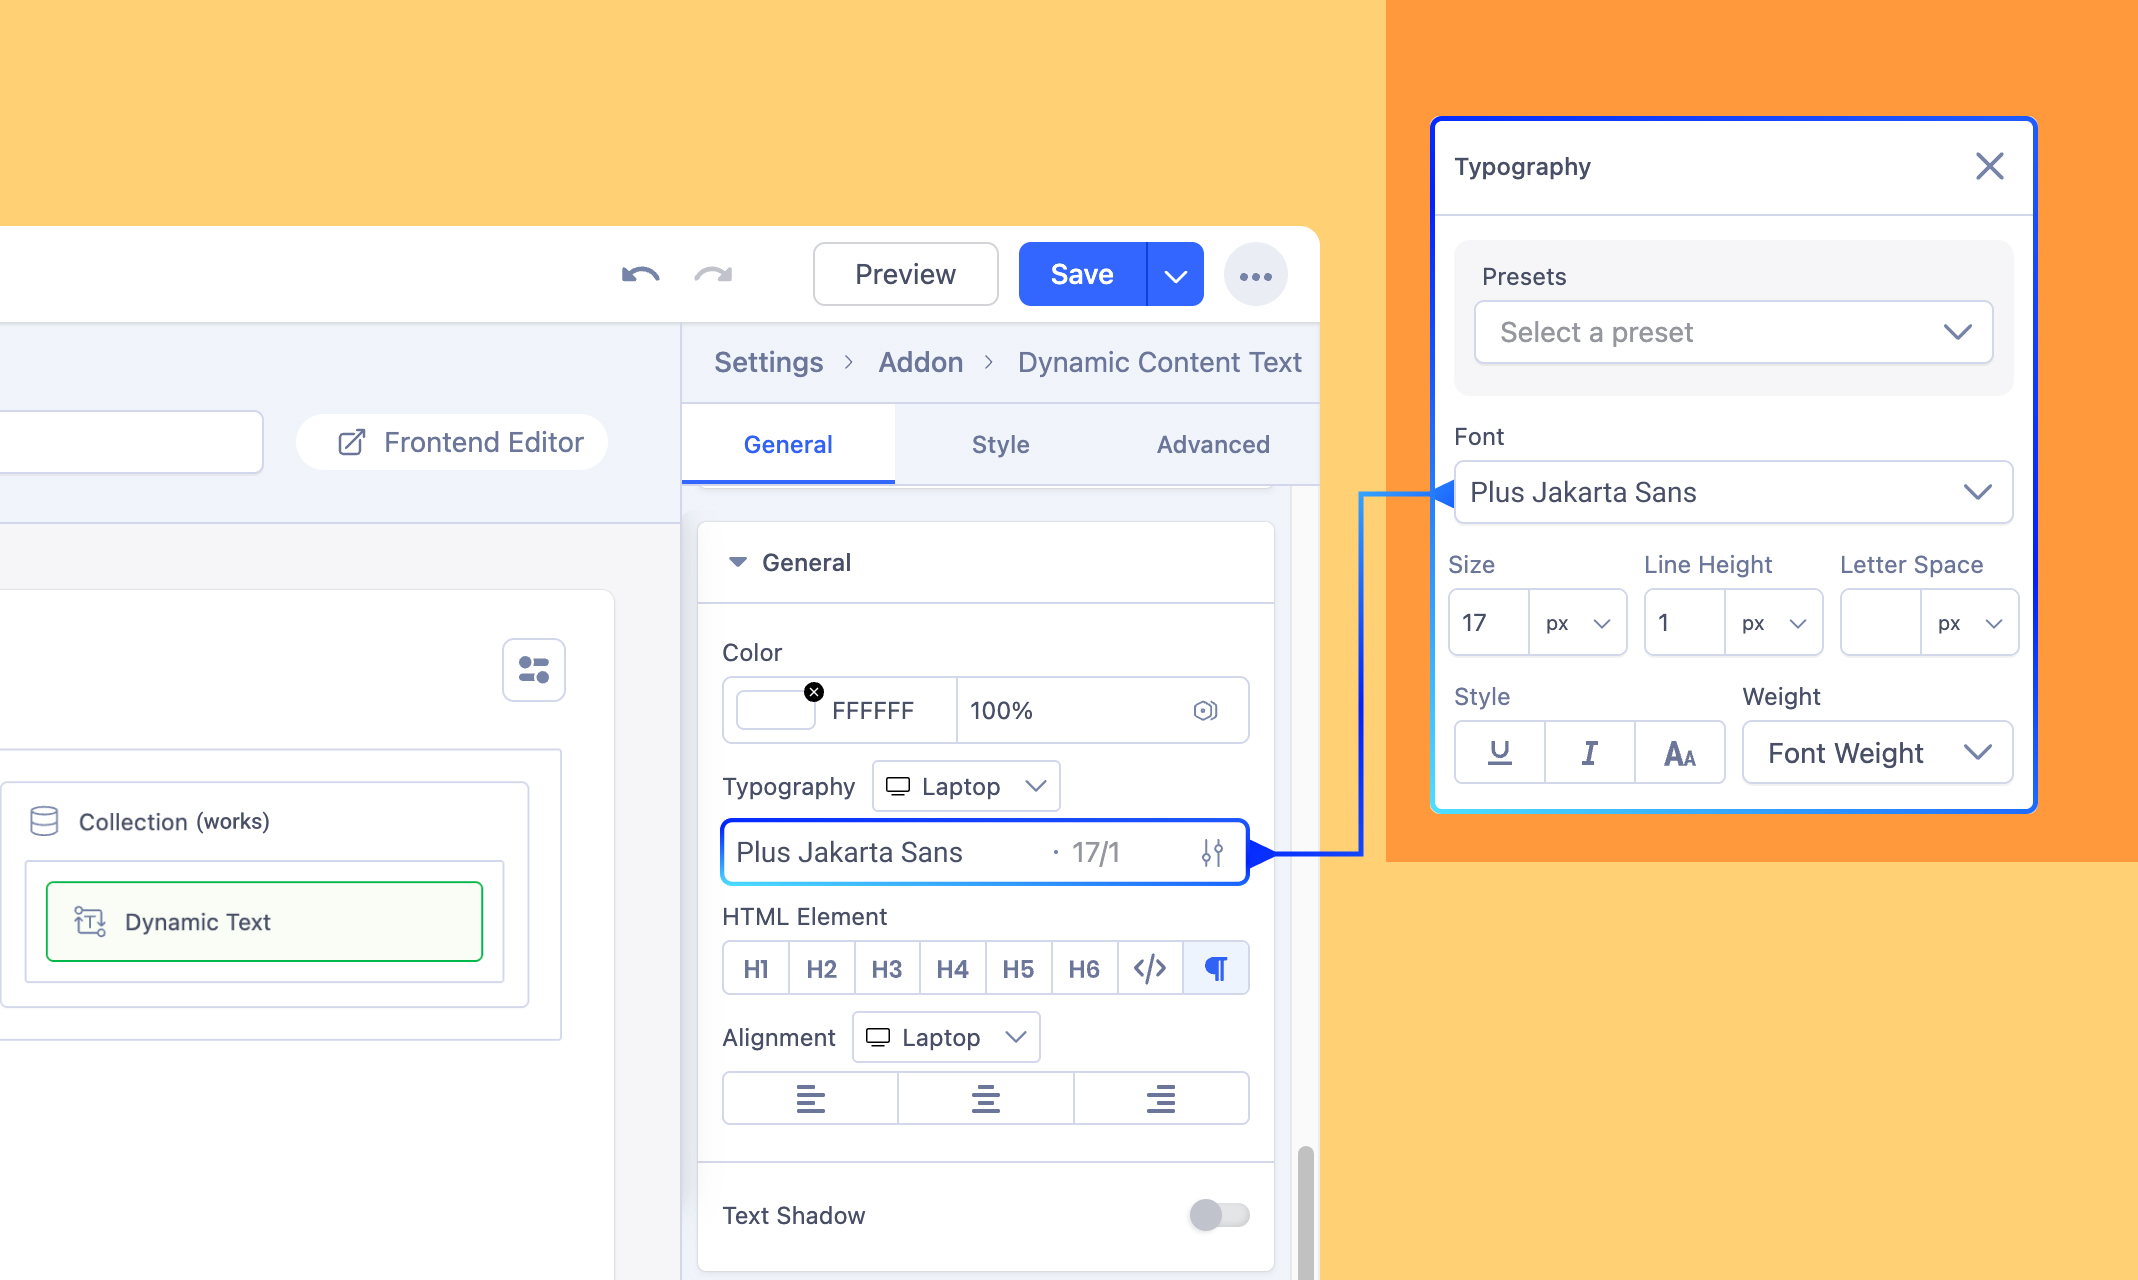Viewport: 2138px width, 1280px height.
Task: Switch to the Style tab
Action: pyautogui.click(x=1000, y=444)
